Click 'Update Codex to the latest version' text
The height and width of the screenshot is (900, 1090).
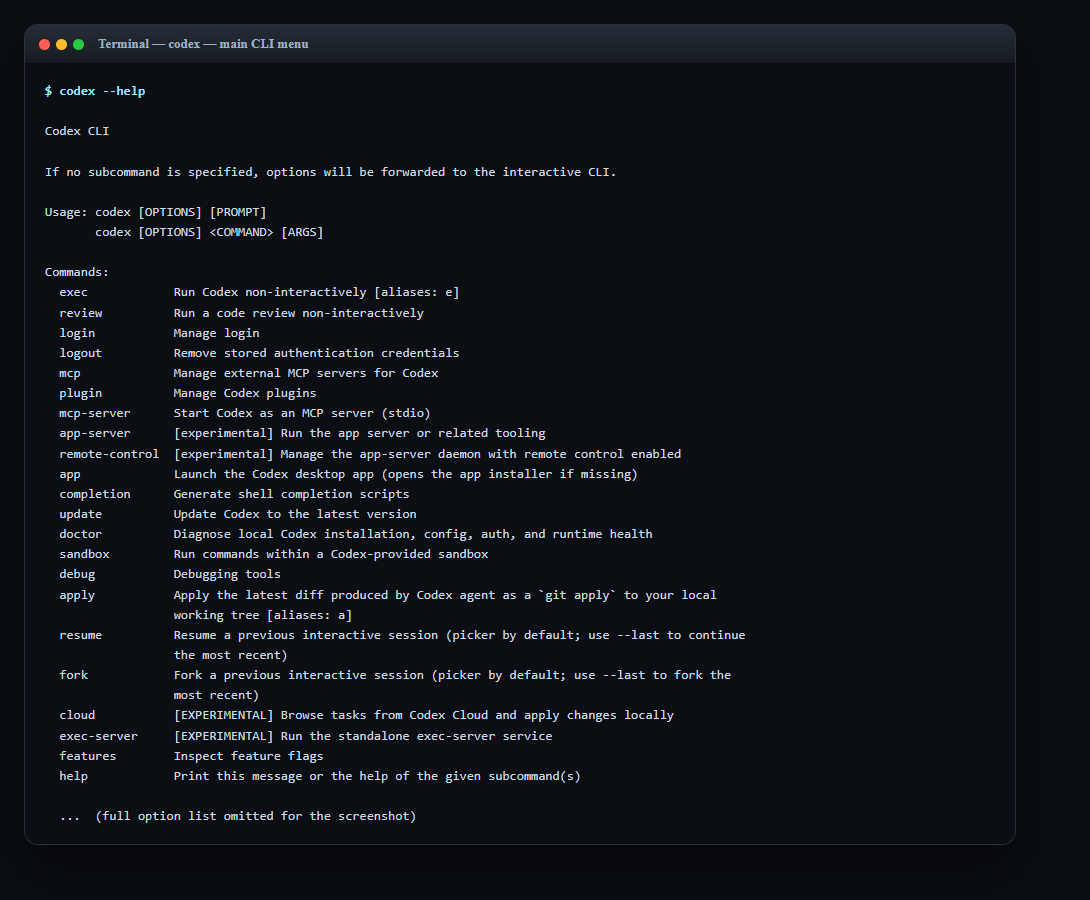coord(295,514)
